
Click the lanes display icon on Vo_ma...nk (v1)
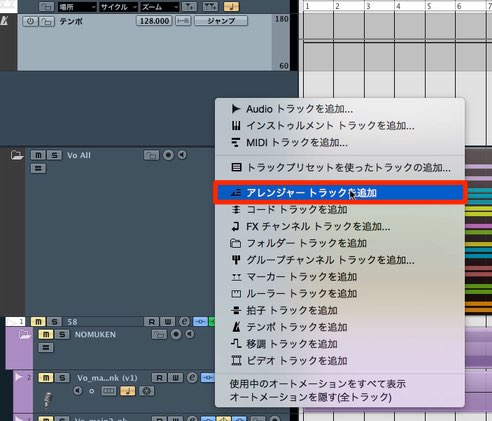[109, 391]
